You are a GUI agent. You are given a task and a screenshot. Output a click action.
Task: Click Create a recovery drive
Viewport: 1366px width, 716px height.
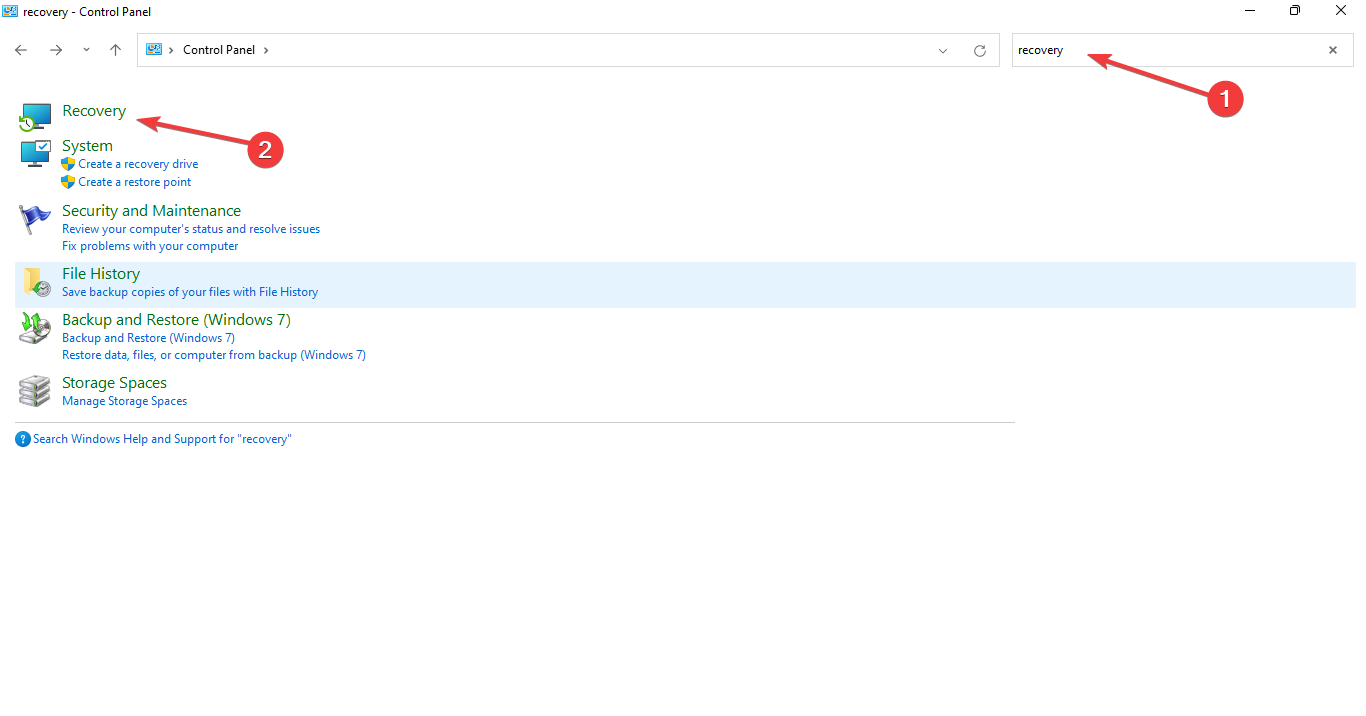(138, 164)
